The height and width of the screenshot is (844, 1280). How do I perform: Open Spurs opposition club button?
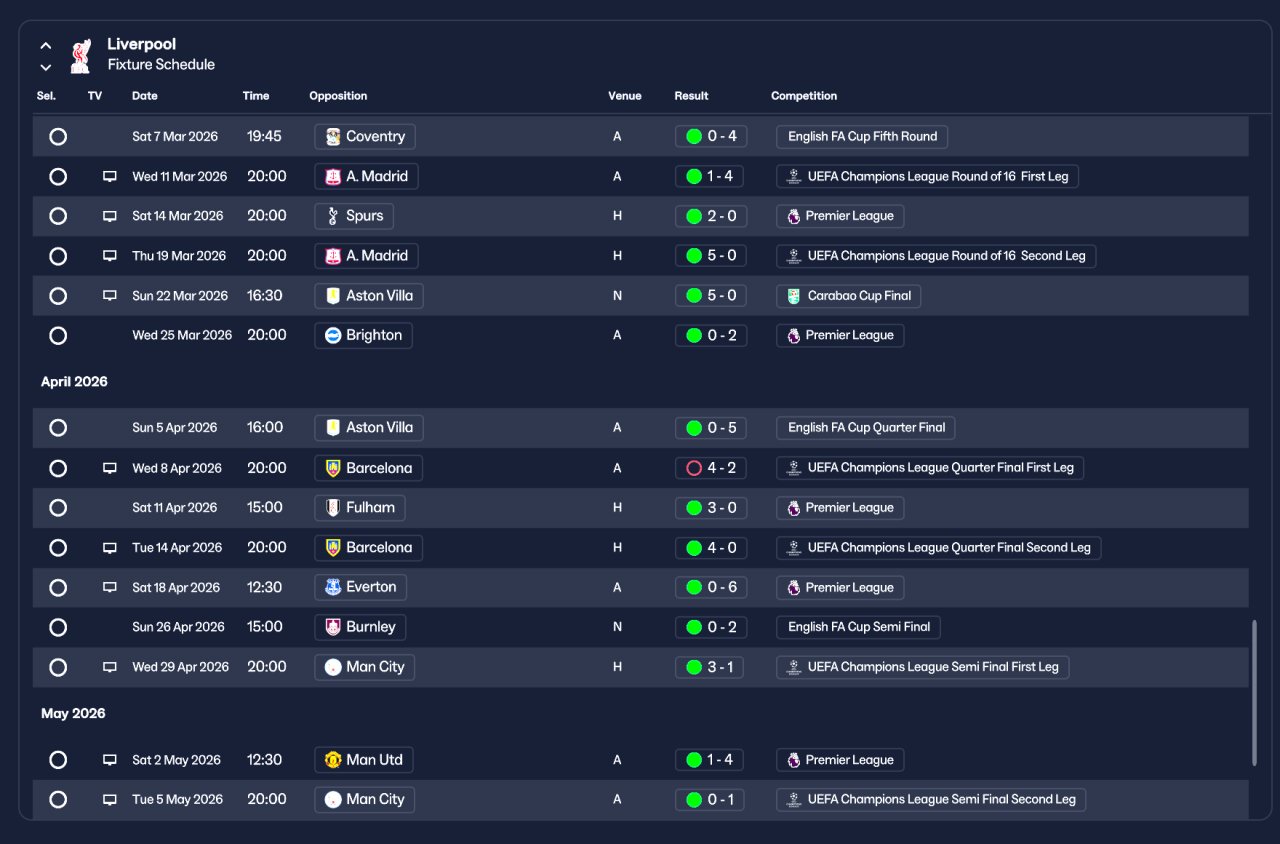[354, 216]
